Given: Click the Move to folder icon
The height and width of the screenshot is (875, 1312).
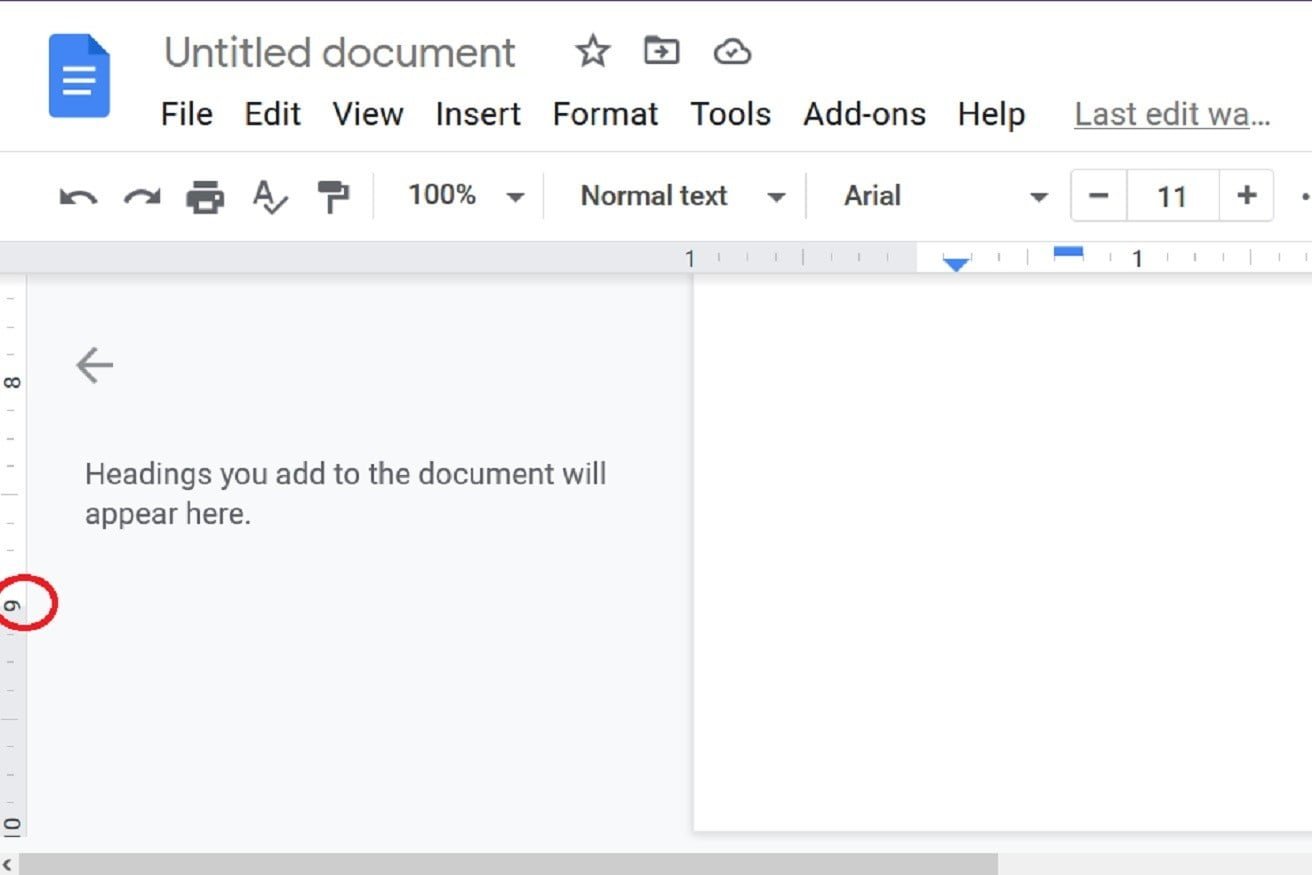Looking at the screenshot, I should 661,51.
